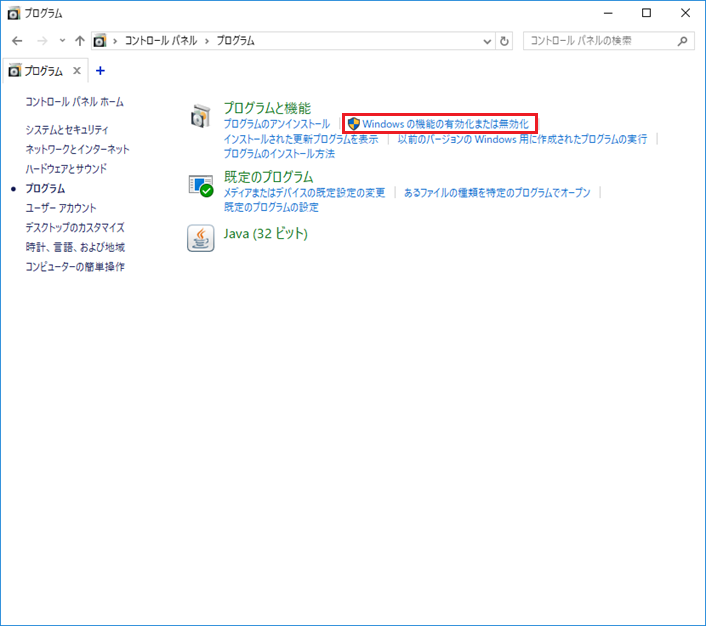Screen dimensions: 706x626
Task: Click the title bar program icon
Action: (14, 14)
